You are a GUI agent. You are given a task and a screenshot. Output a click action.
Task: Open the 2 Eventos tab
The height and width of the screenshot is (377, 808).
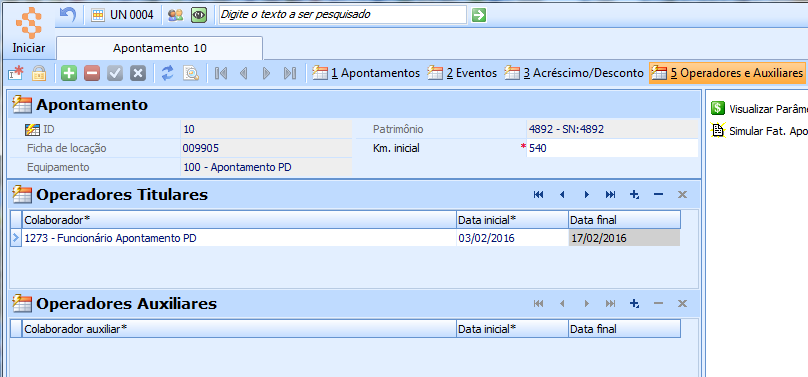(463, 73)
